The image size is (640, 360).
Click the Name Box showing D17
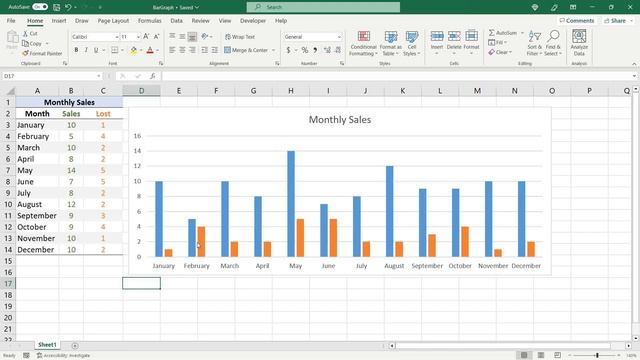coord(52,76)
